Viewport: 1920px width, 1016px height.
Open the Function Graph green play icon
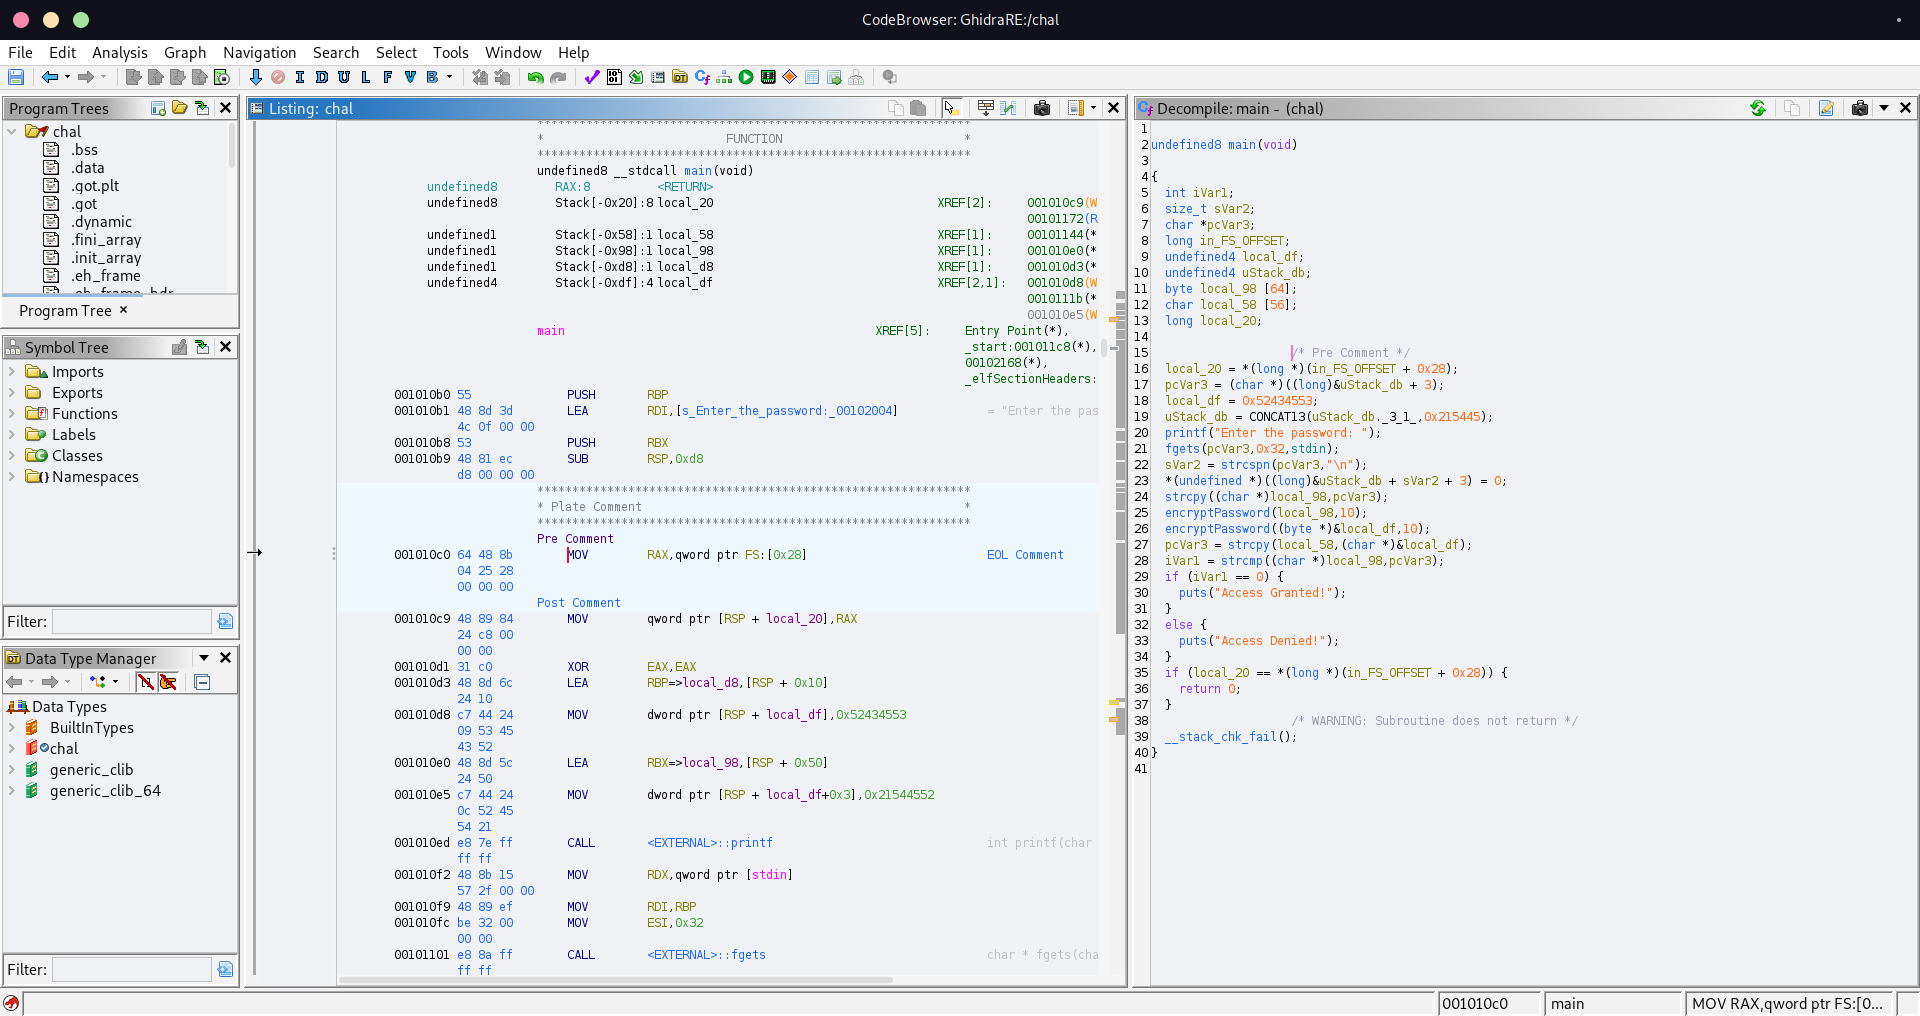(746, 77)
